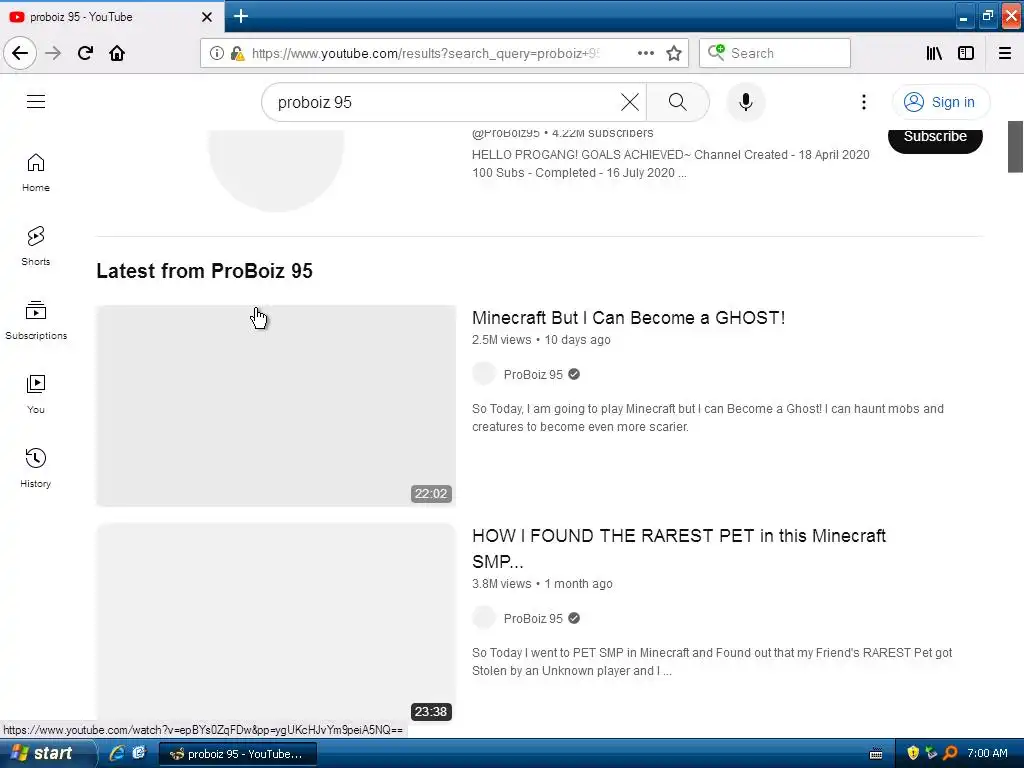Screen dimensions: 1024x768
Task: Open the page actions three-dot menu
Action: [x=645, y=53]
